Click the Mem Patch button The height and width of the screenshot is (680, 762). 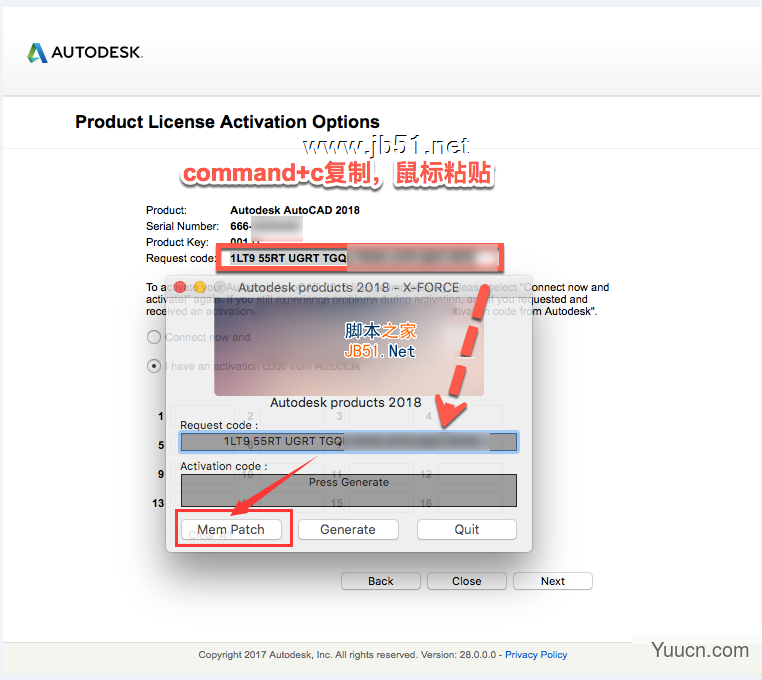231,529
